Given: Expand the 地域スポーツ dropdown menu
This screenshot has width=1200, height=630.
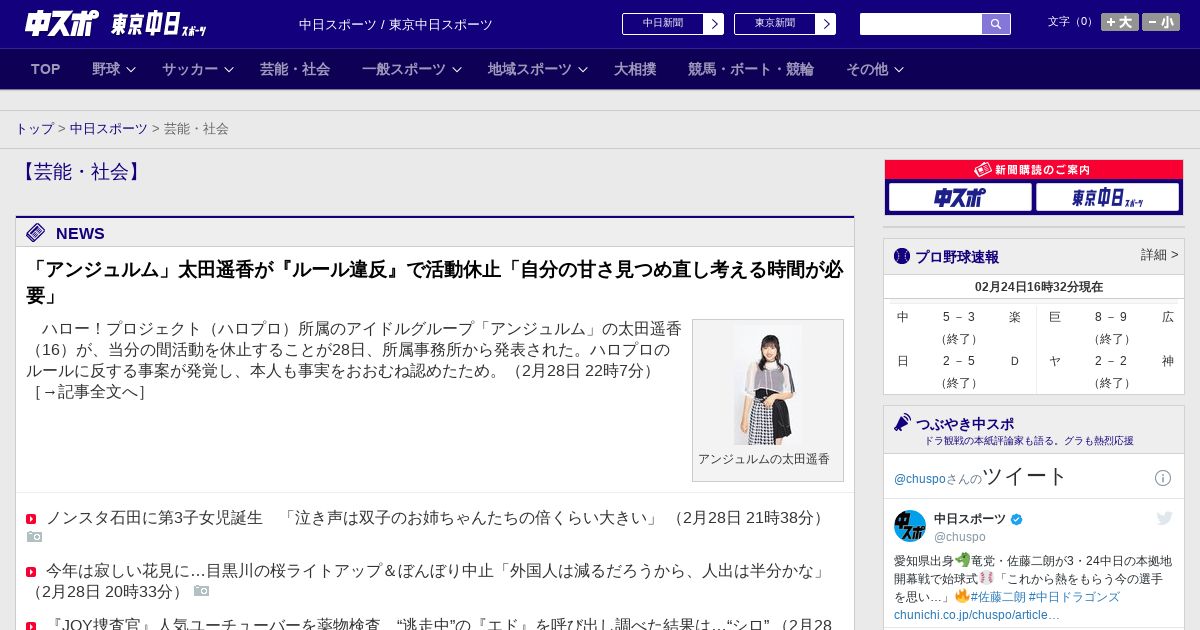Looking at the screenshot, I should (538, 69).
